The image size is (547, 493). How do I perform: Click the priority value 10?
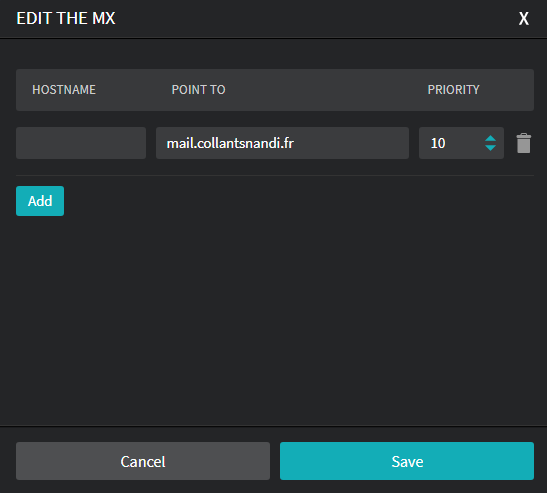[438, 143]
